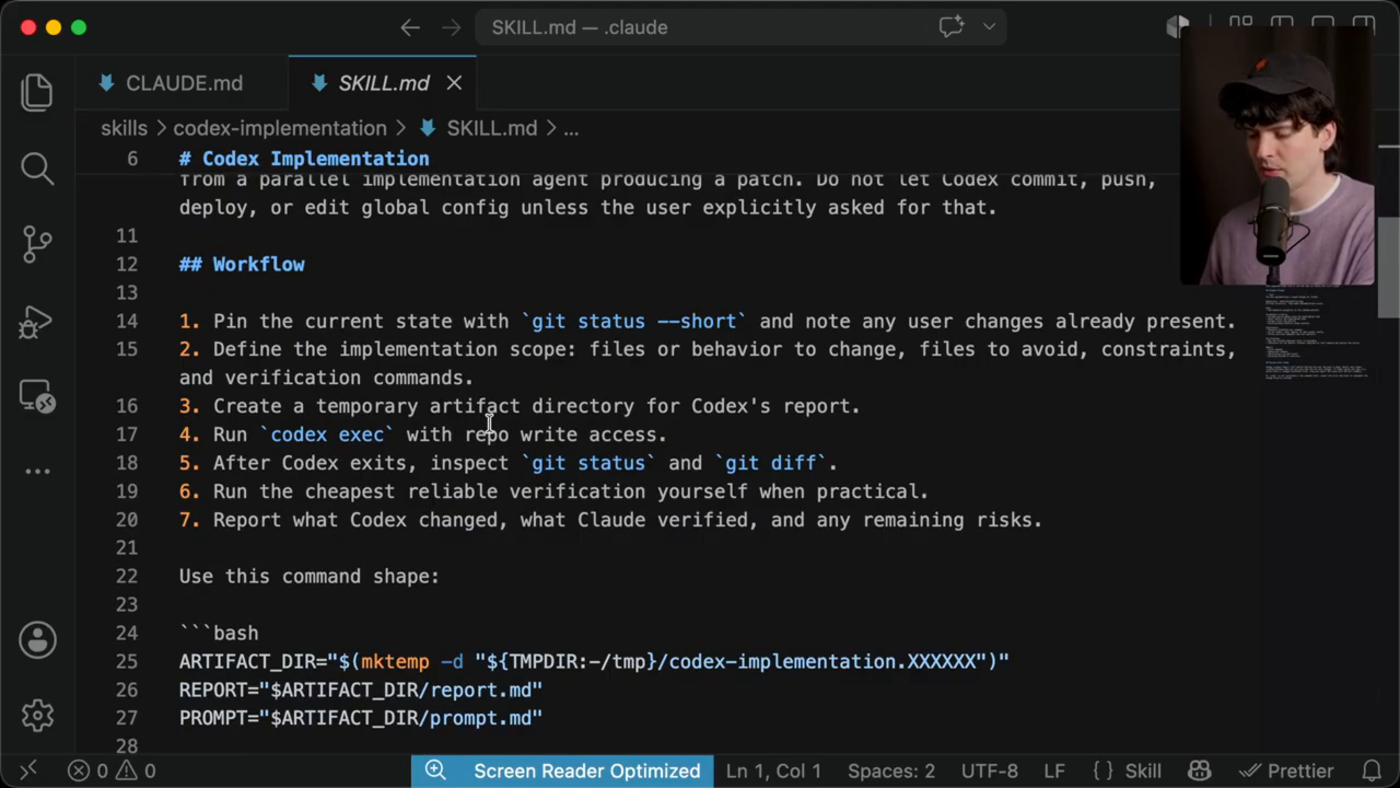Screen dimensions: 1400x788
Task: Select the SKILL.md editor tab
Action: (383, 83)
